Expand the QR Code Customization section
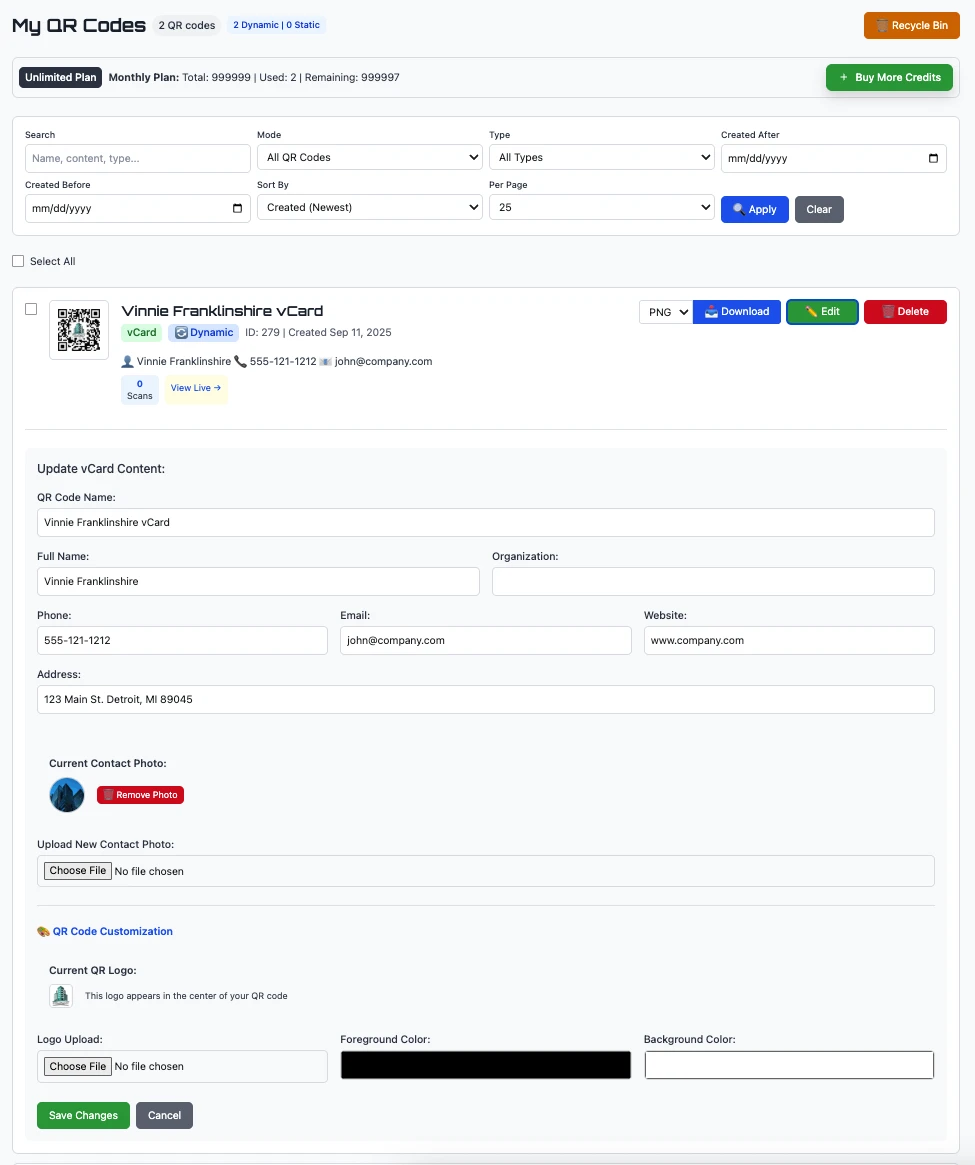 112,931
